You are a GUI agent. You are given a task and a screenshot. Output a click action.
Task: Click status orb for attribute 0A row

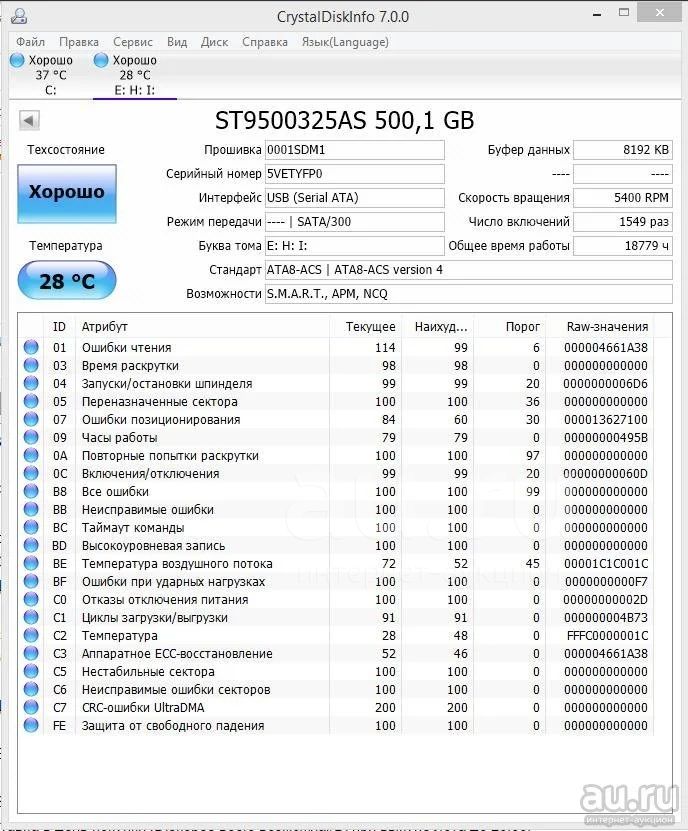point(31,455)
